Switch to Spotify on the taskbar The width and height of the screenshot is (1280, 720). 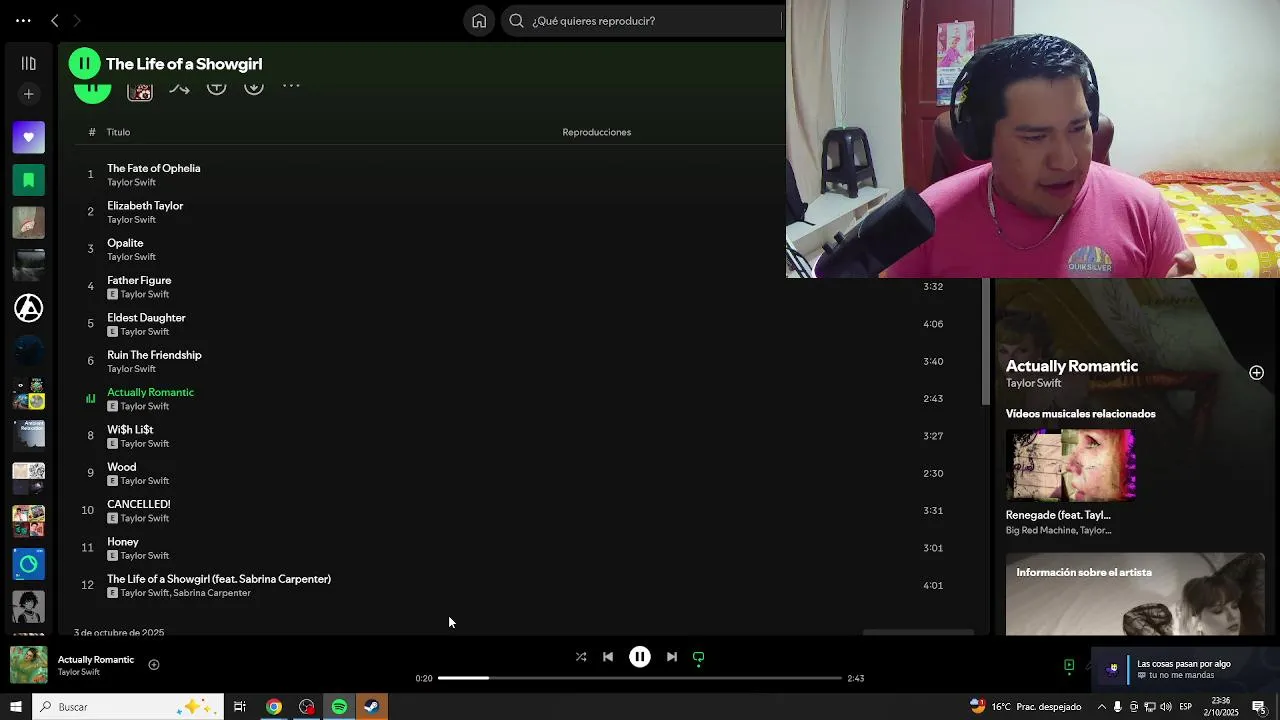click(x=339, y=707)
